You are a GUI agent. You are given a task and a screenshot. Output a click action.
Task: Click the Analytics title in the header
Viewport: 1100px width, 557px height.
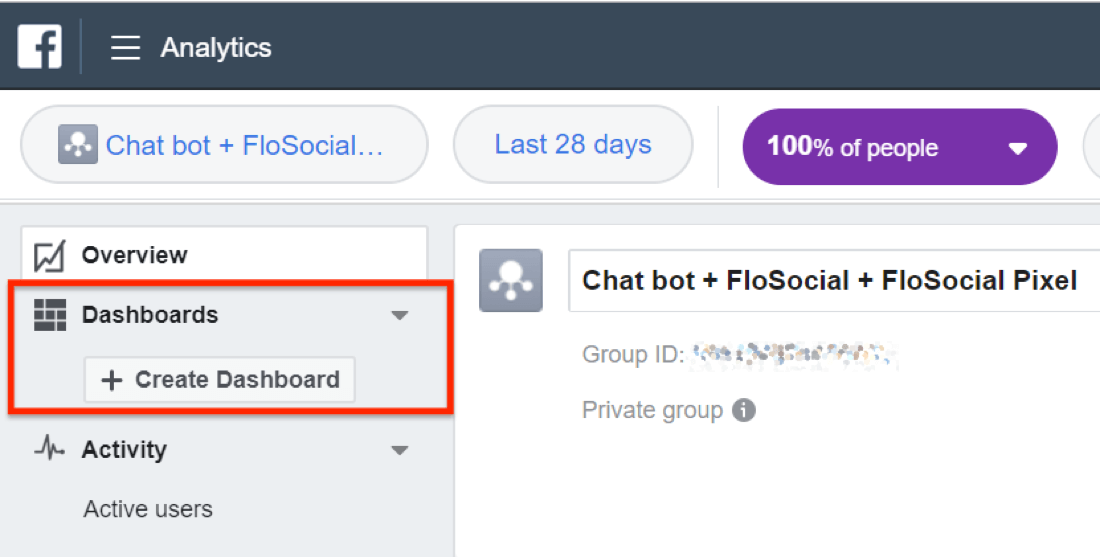(216, 48)
